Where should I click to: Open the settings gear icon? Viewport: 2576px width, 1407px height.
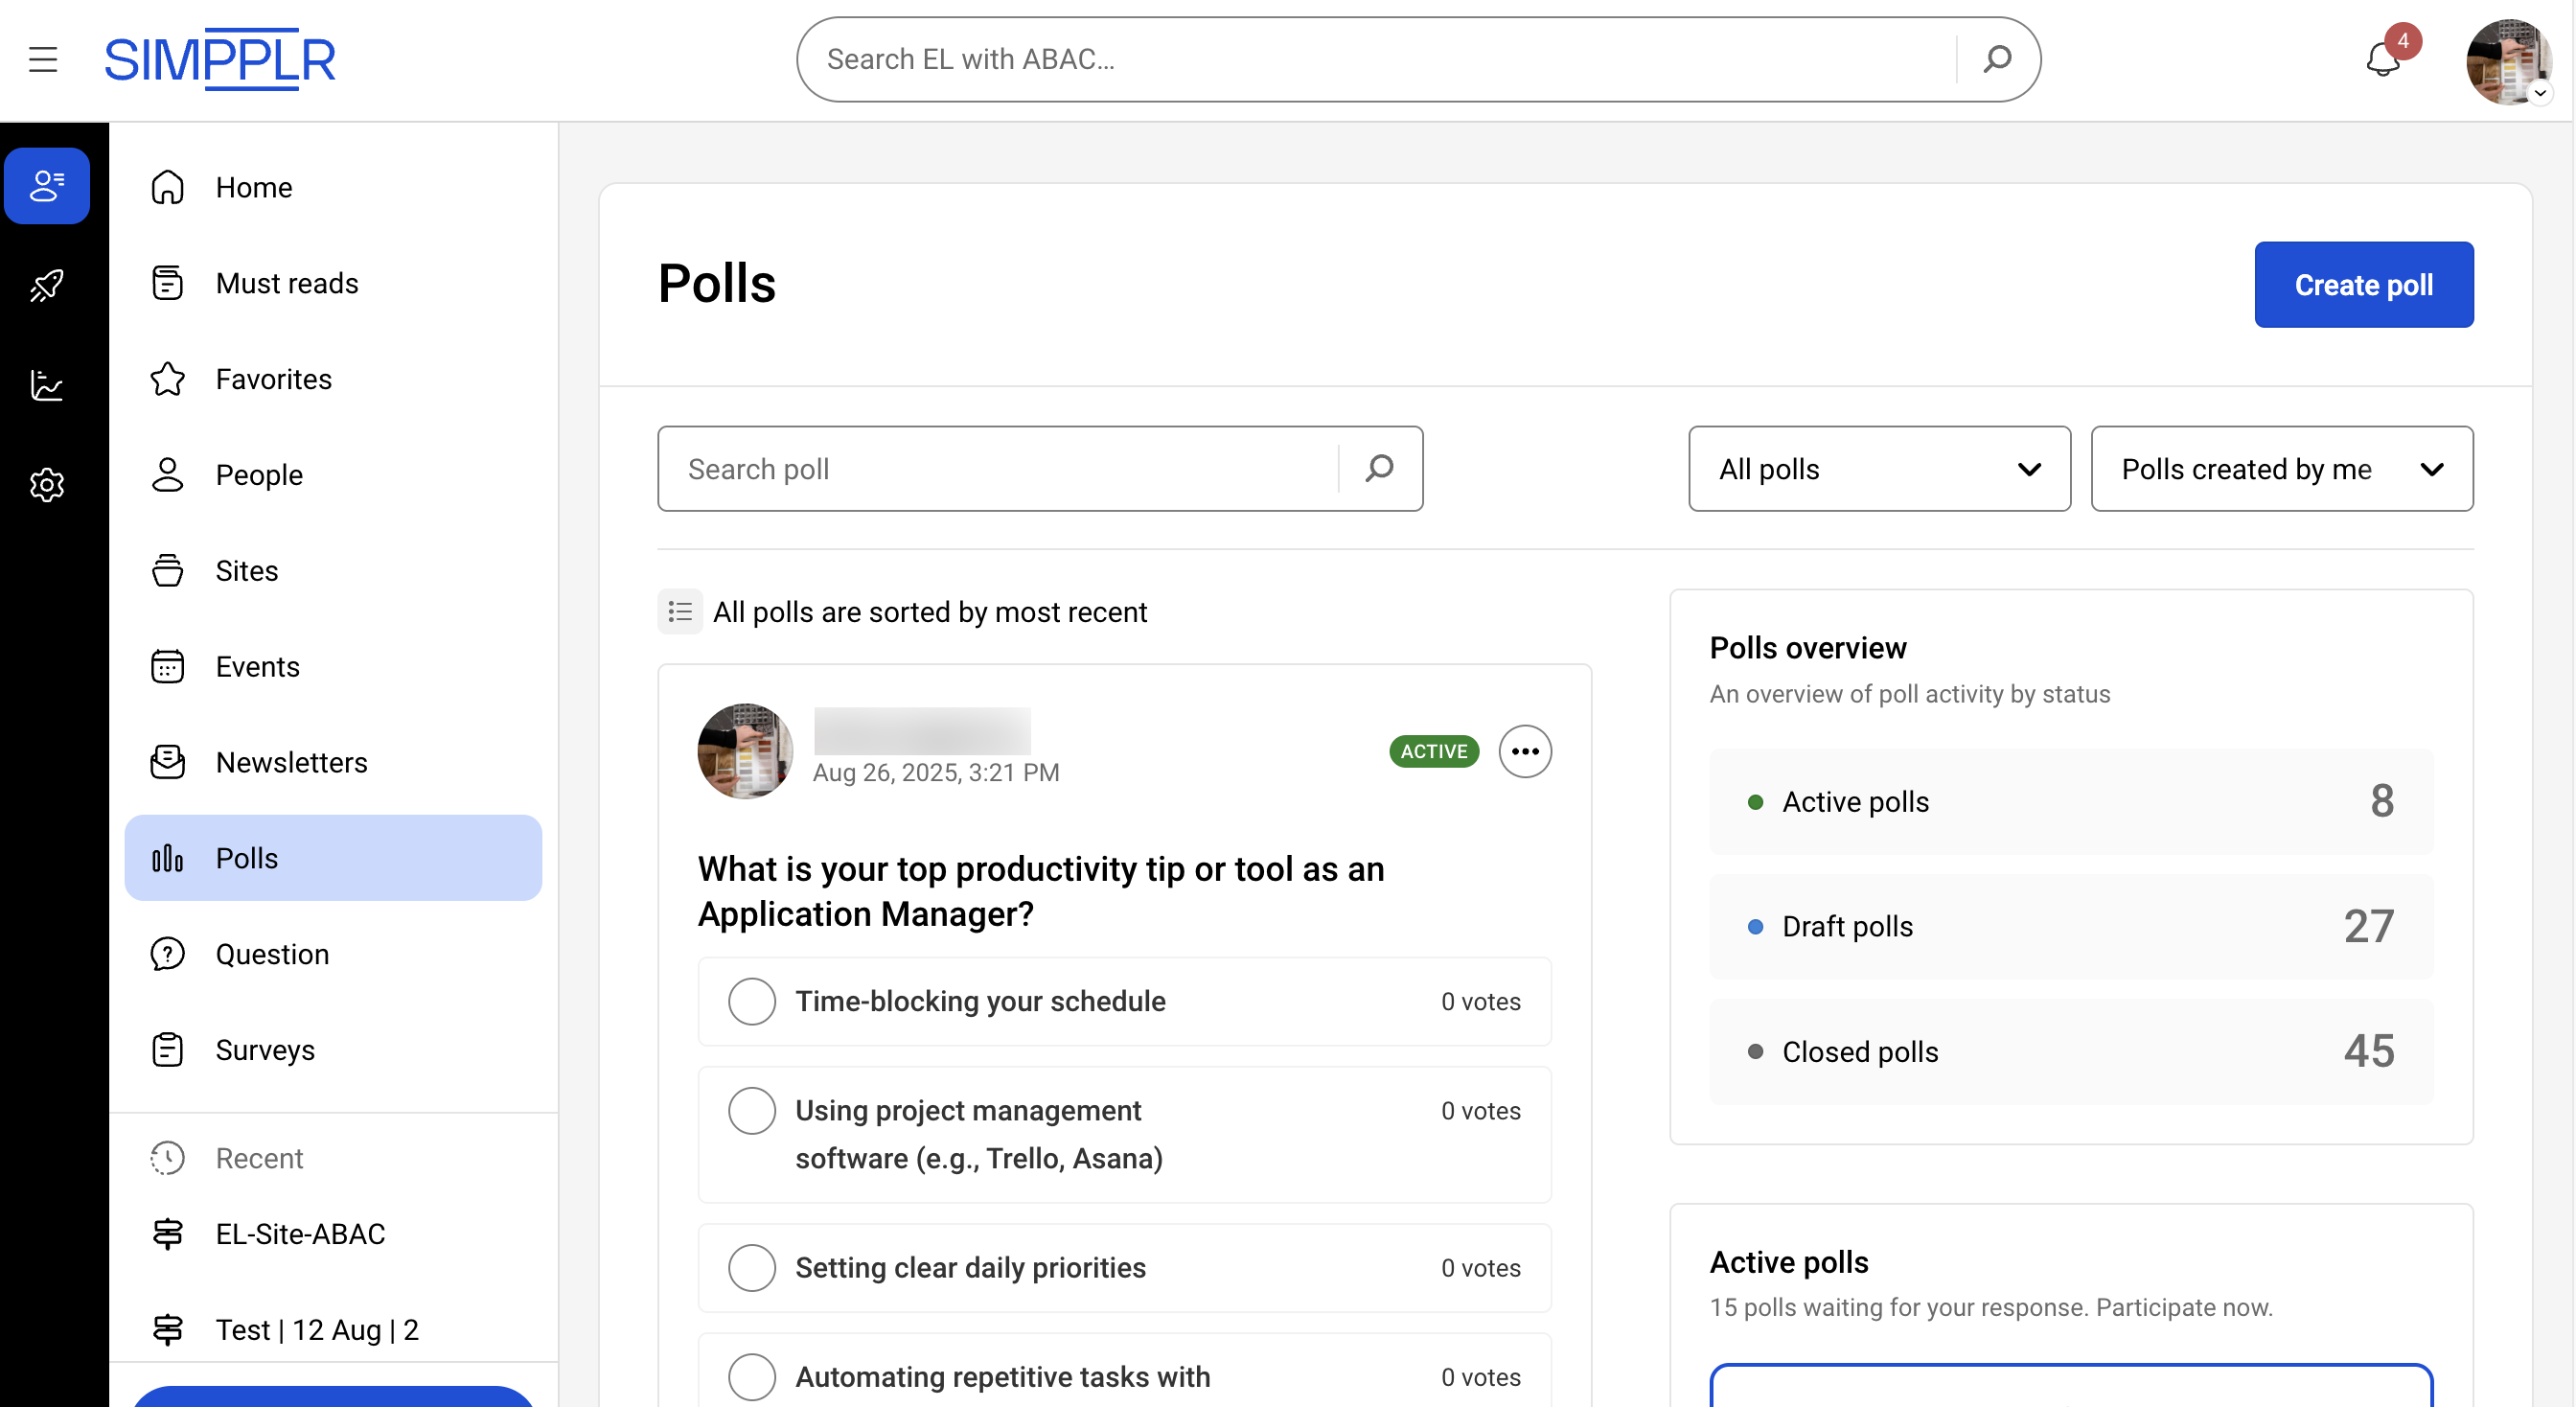[47, 485]
